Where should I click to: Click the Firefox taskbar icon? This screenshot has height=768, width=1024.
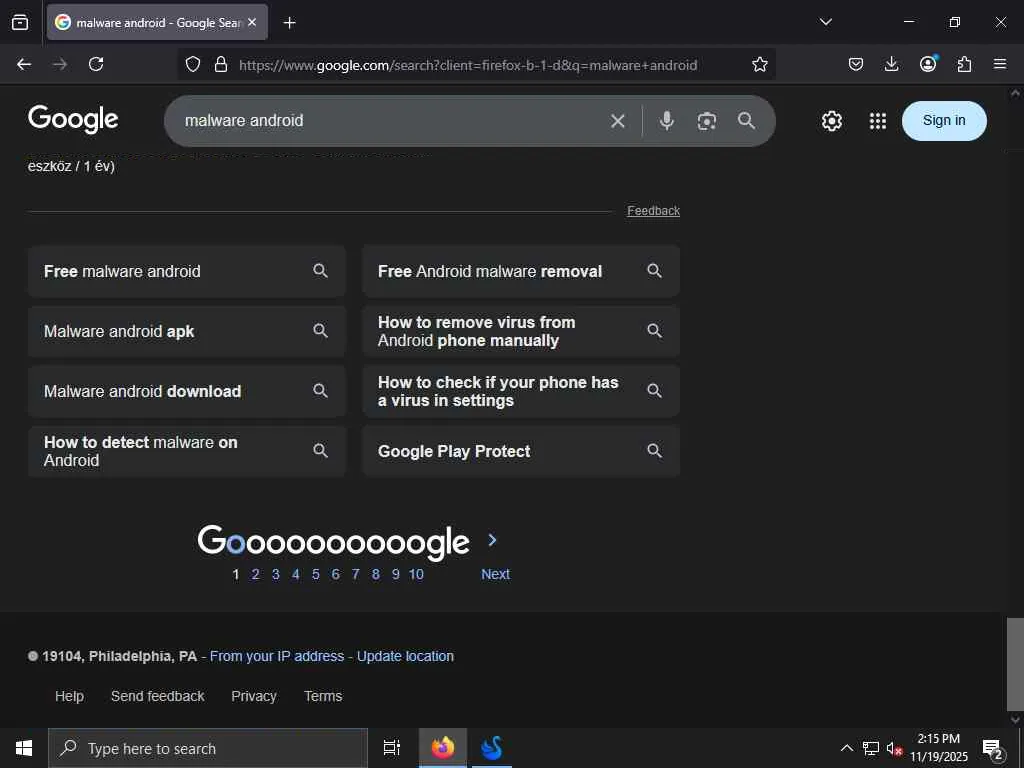pyautogui.click(x=442, y=748)
